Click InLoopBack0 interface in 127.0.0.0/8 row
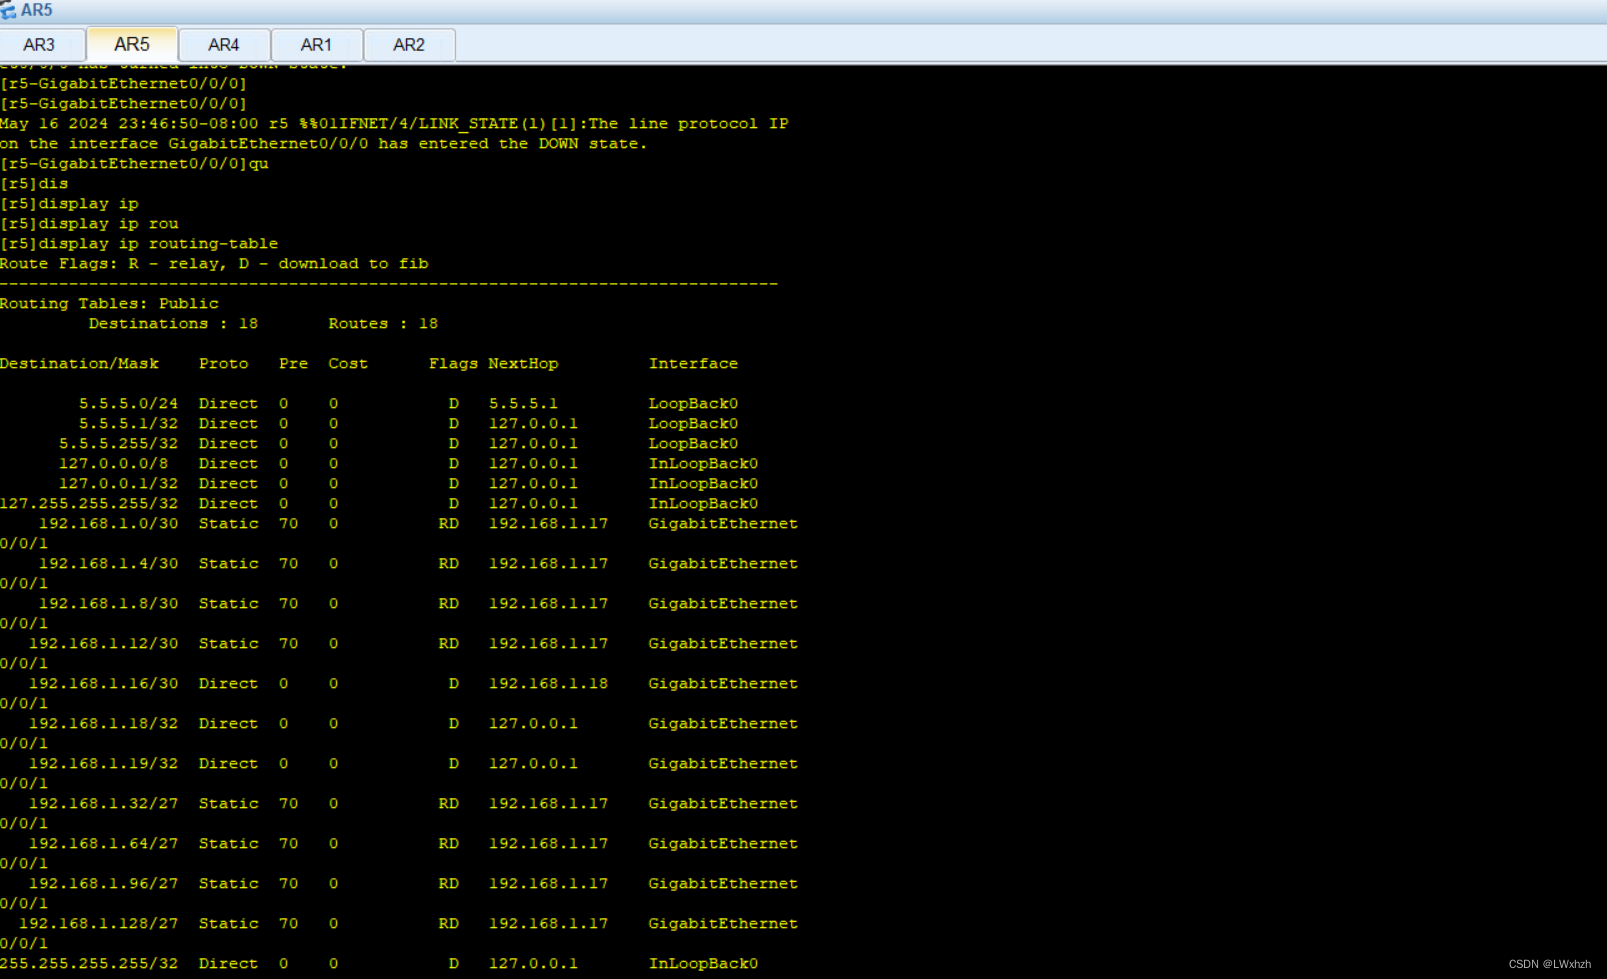Image resolution: width=1607 pixels, height=979 pixels. tap(703, 464)
